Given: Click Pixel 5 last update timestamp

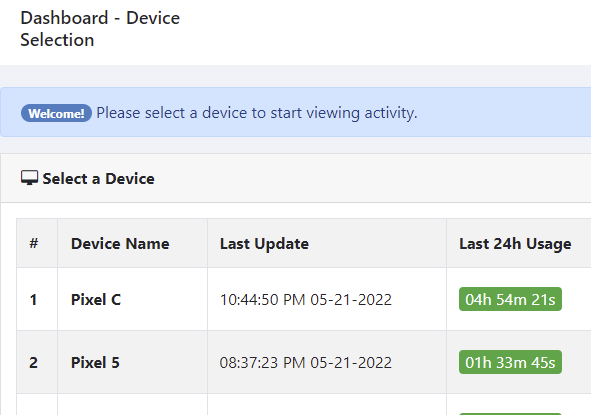Looking at the screenshot, I should point(306,363).
